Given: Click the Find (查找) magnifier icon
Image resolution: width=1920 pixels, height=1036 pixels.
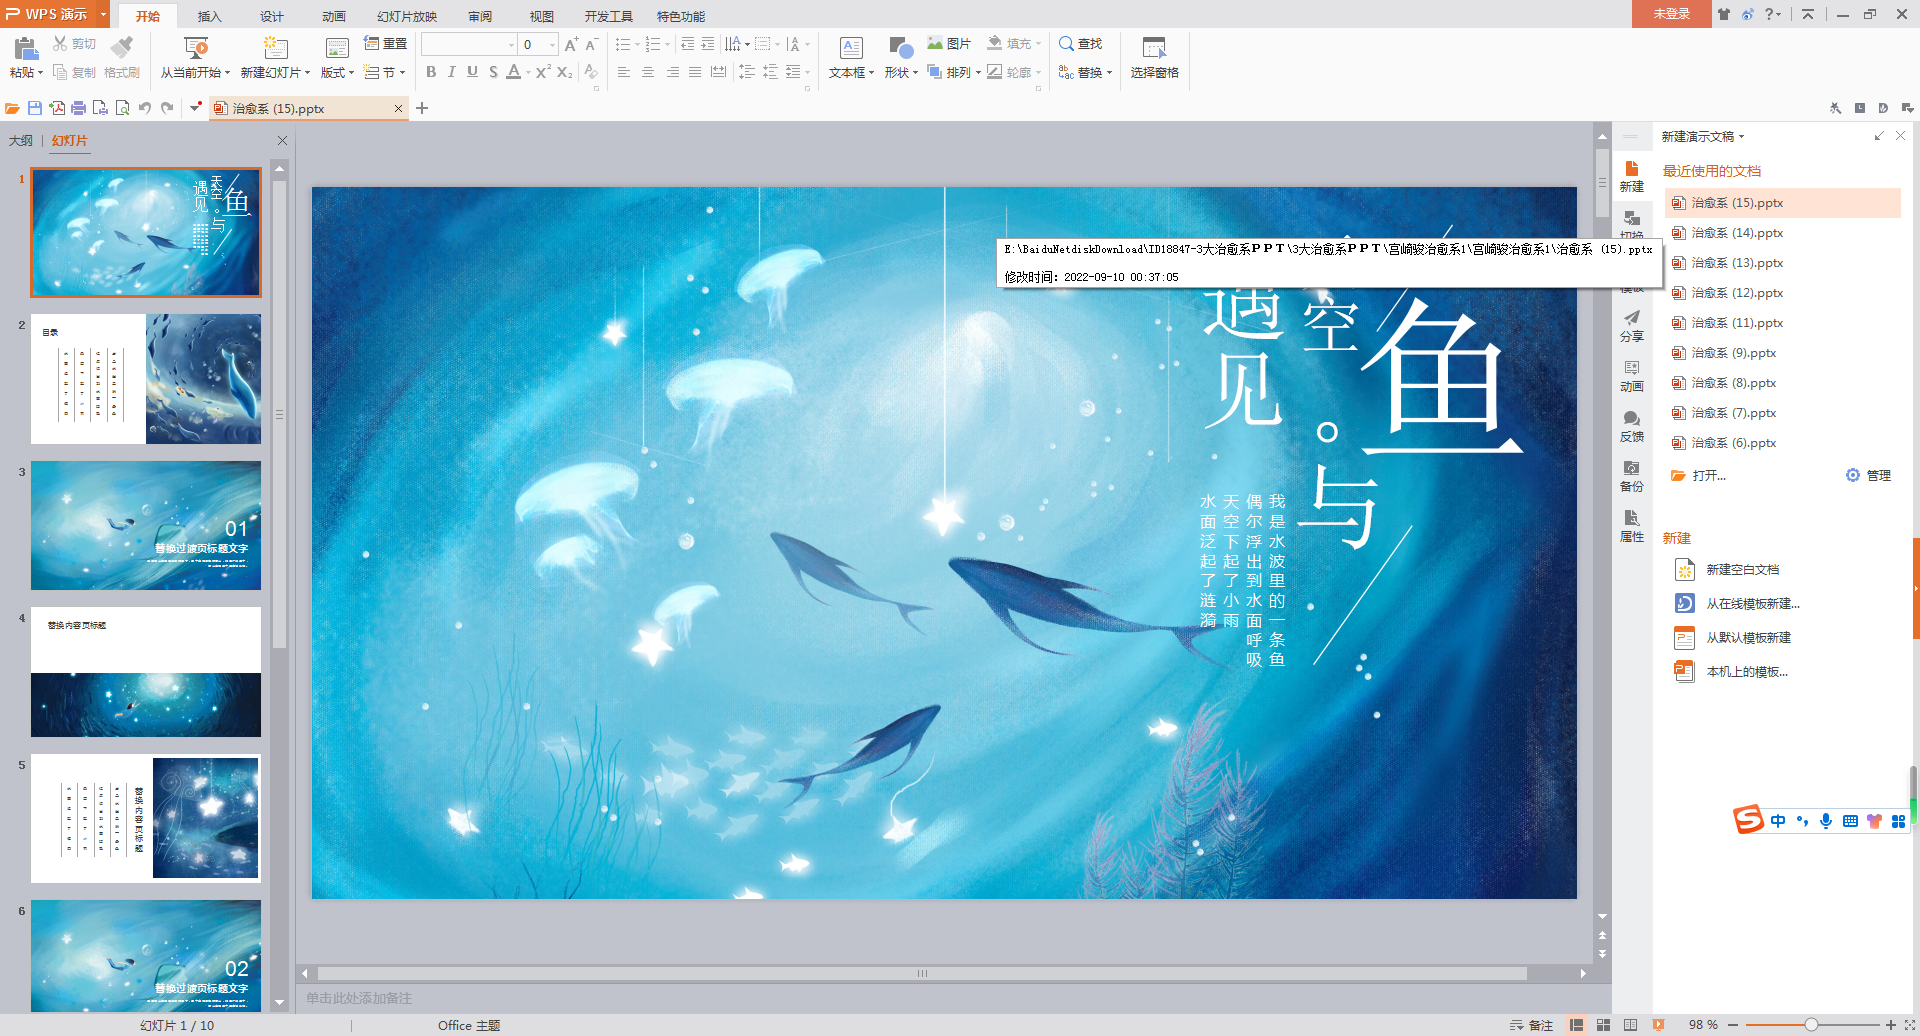Looking at the screenshot, I should tap(1067, 44).
